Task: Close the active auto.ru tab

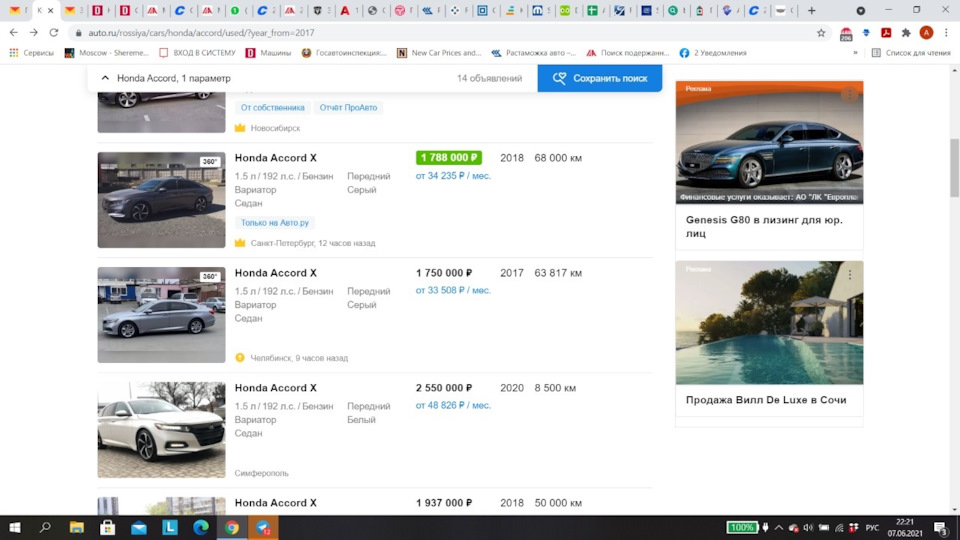Action: (x=51, y=10)
